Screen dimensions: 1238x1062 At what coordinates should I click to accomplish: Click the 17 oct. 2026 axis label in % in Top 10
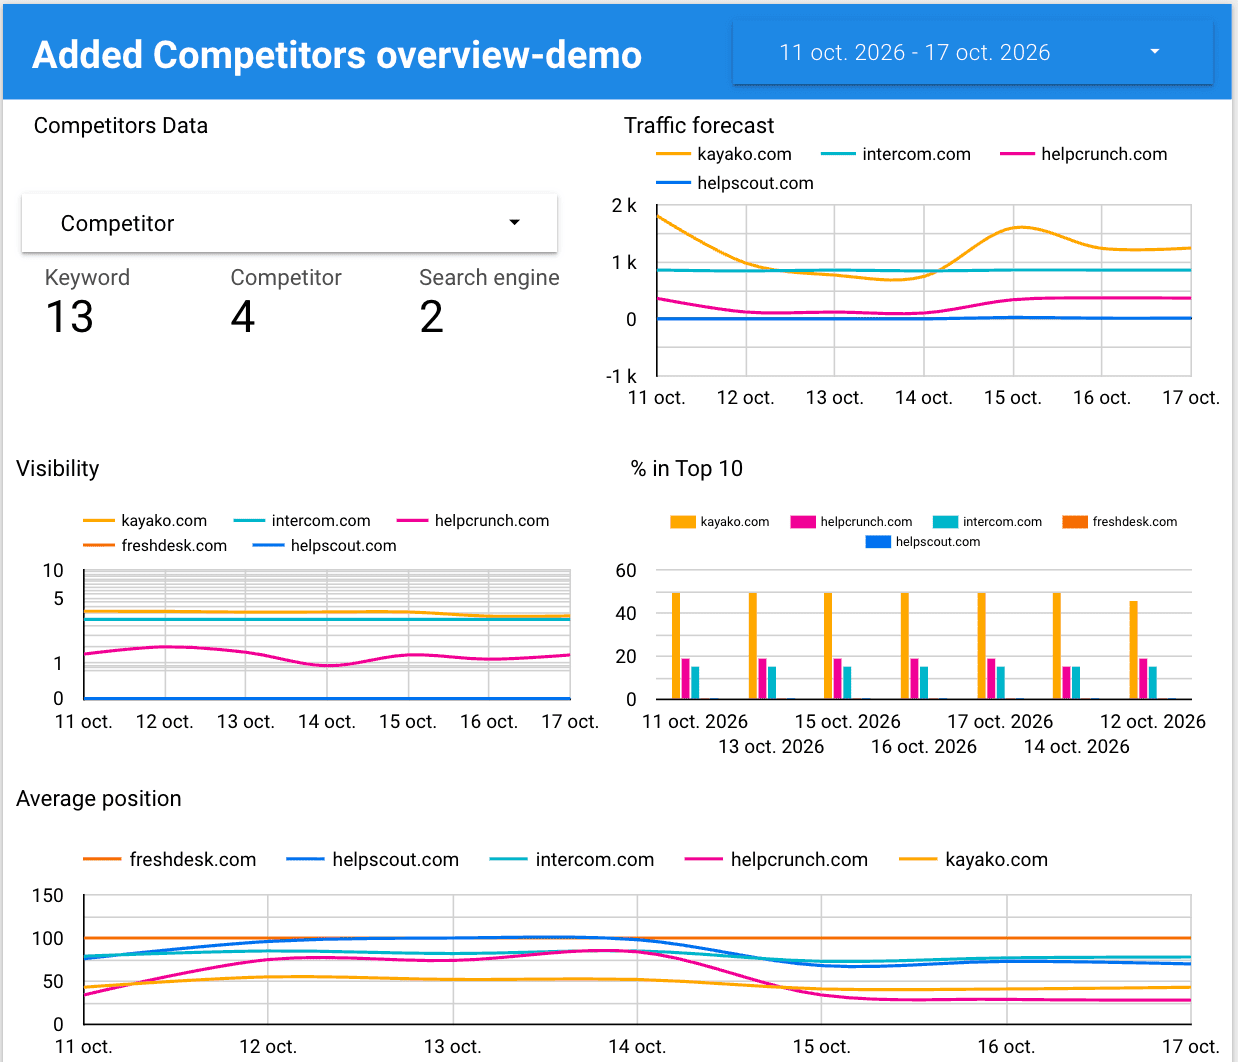click(1000, 722)
